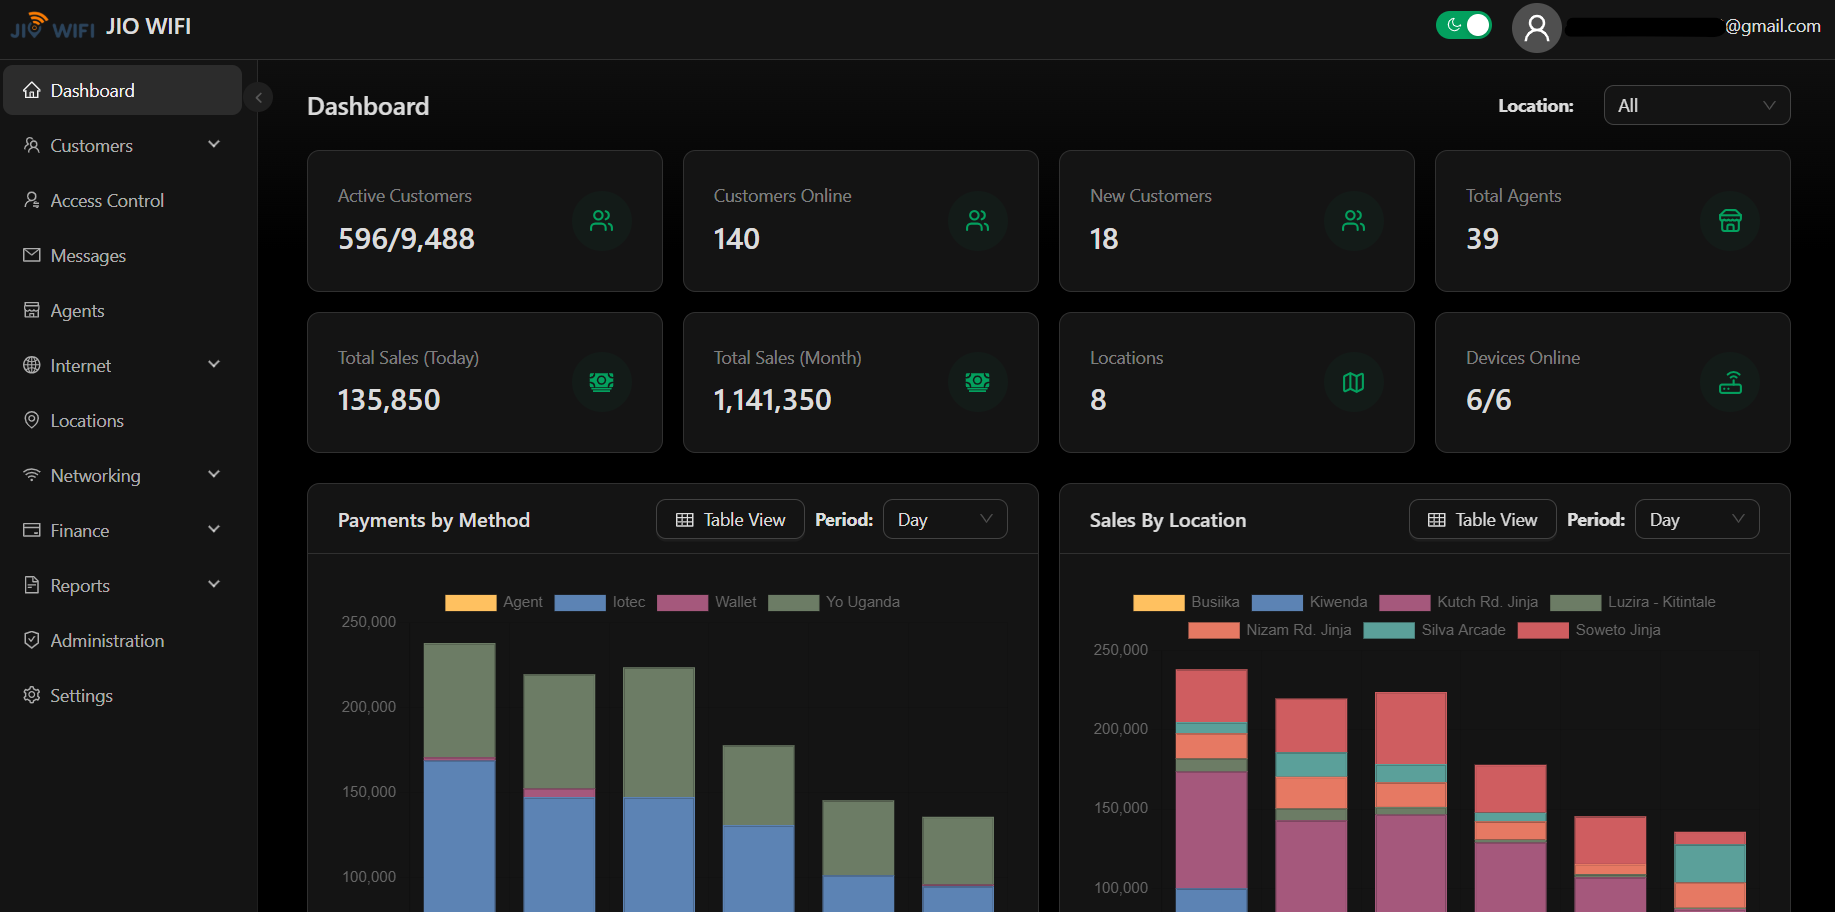The width and height of the screenshot is (1835, 912).
Task: Expand the Reports submenu chevron
Action: coord(214,584)
